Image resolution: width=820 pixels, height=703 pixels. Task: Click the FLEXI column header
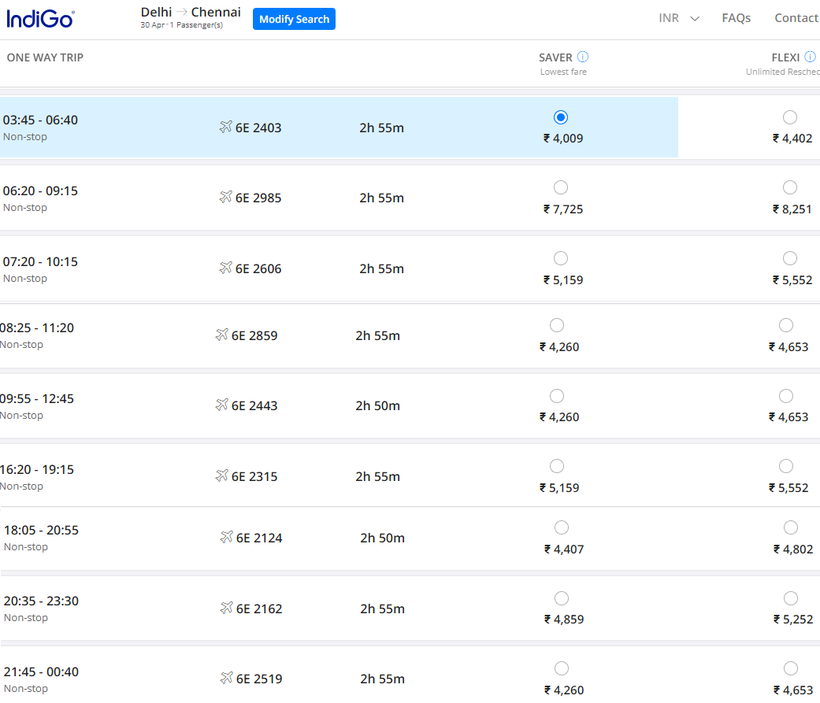[785, 58]
